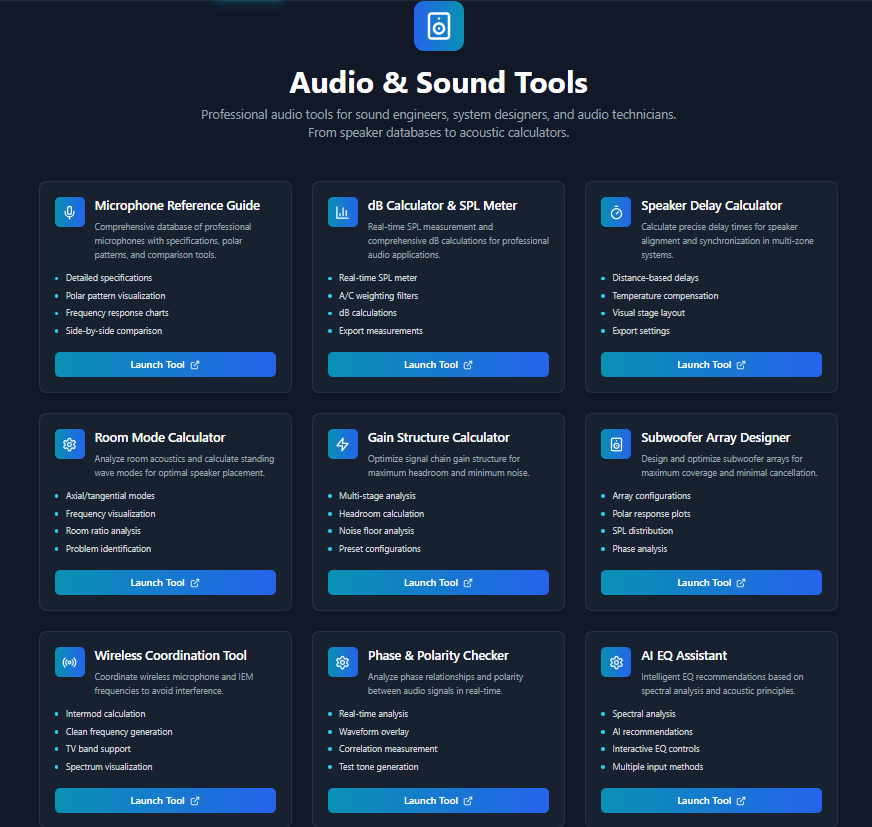Select the AI EQ Assistant gear icon

click(615, 662)
